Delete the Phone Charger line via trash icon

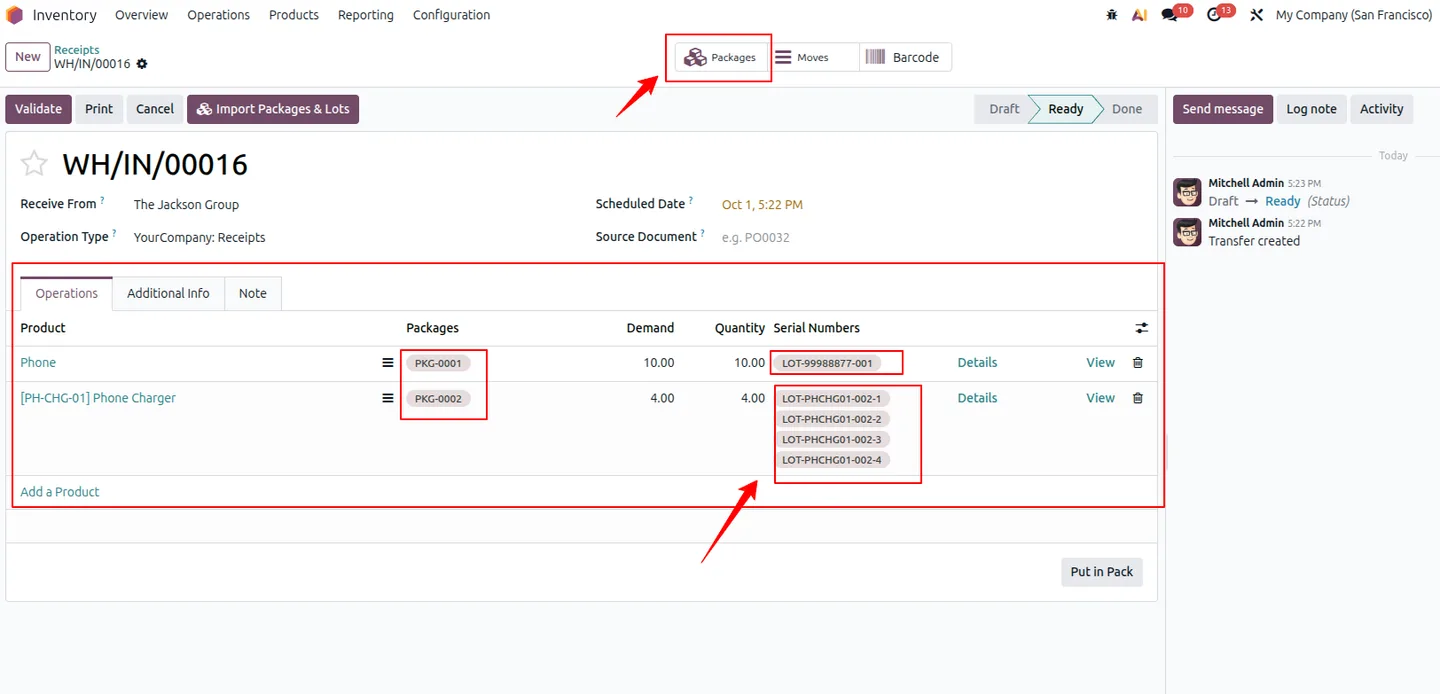[1138, 398]
